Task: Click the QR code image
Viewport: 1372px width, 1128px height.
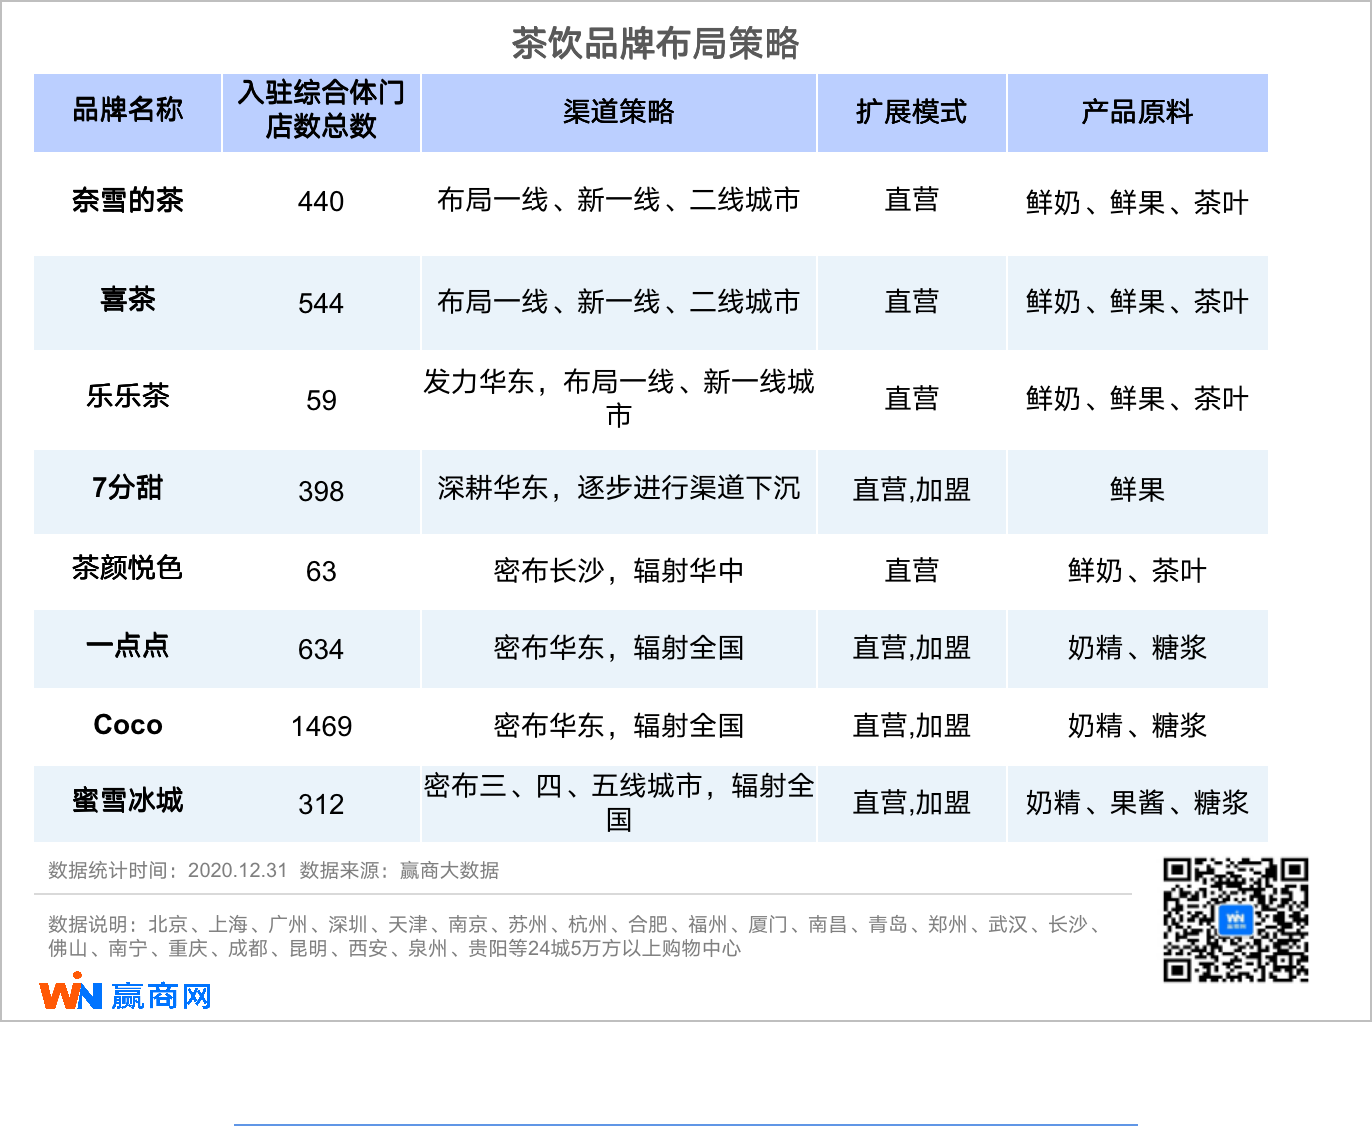Action: point(1236,919)
